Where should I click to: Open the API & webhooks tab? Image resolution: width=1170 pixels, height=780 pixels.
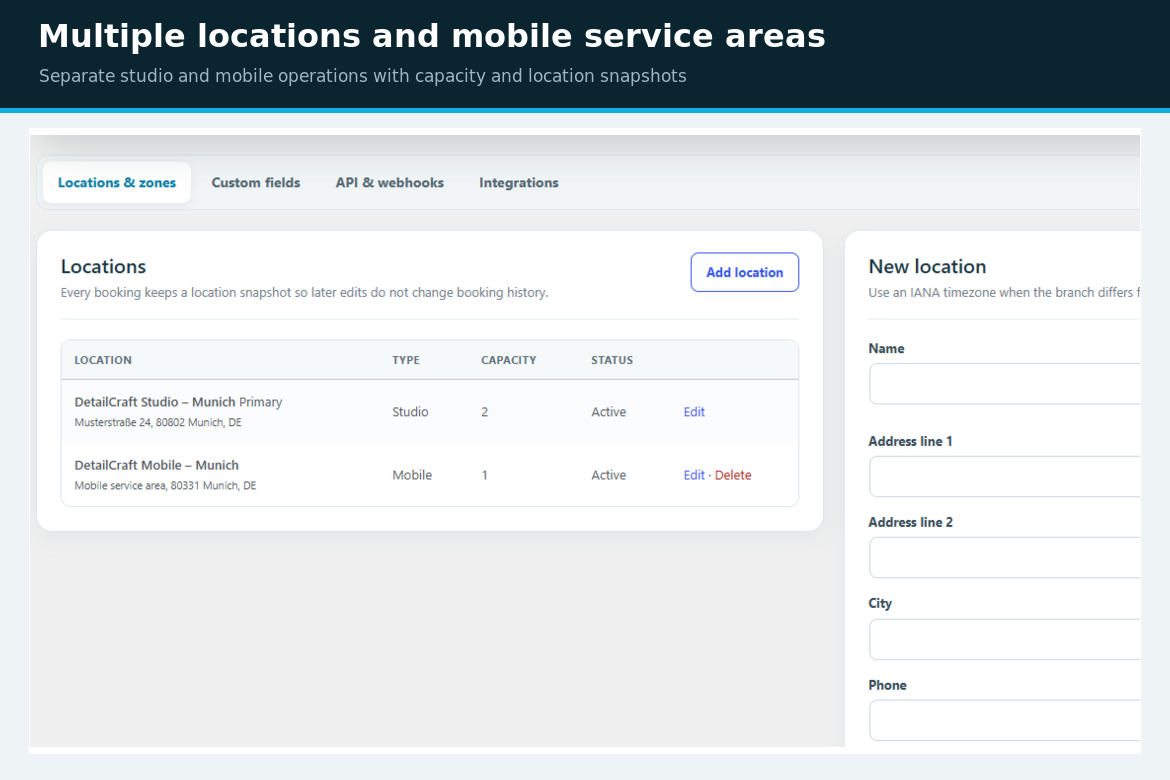point(390,183)
